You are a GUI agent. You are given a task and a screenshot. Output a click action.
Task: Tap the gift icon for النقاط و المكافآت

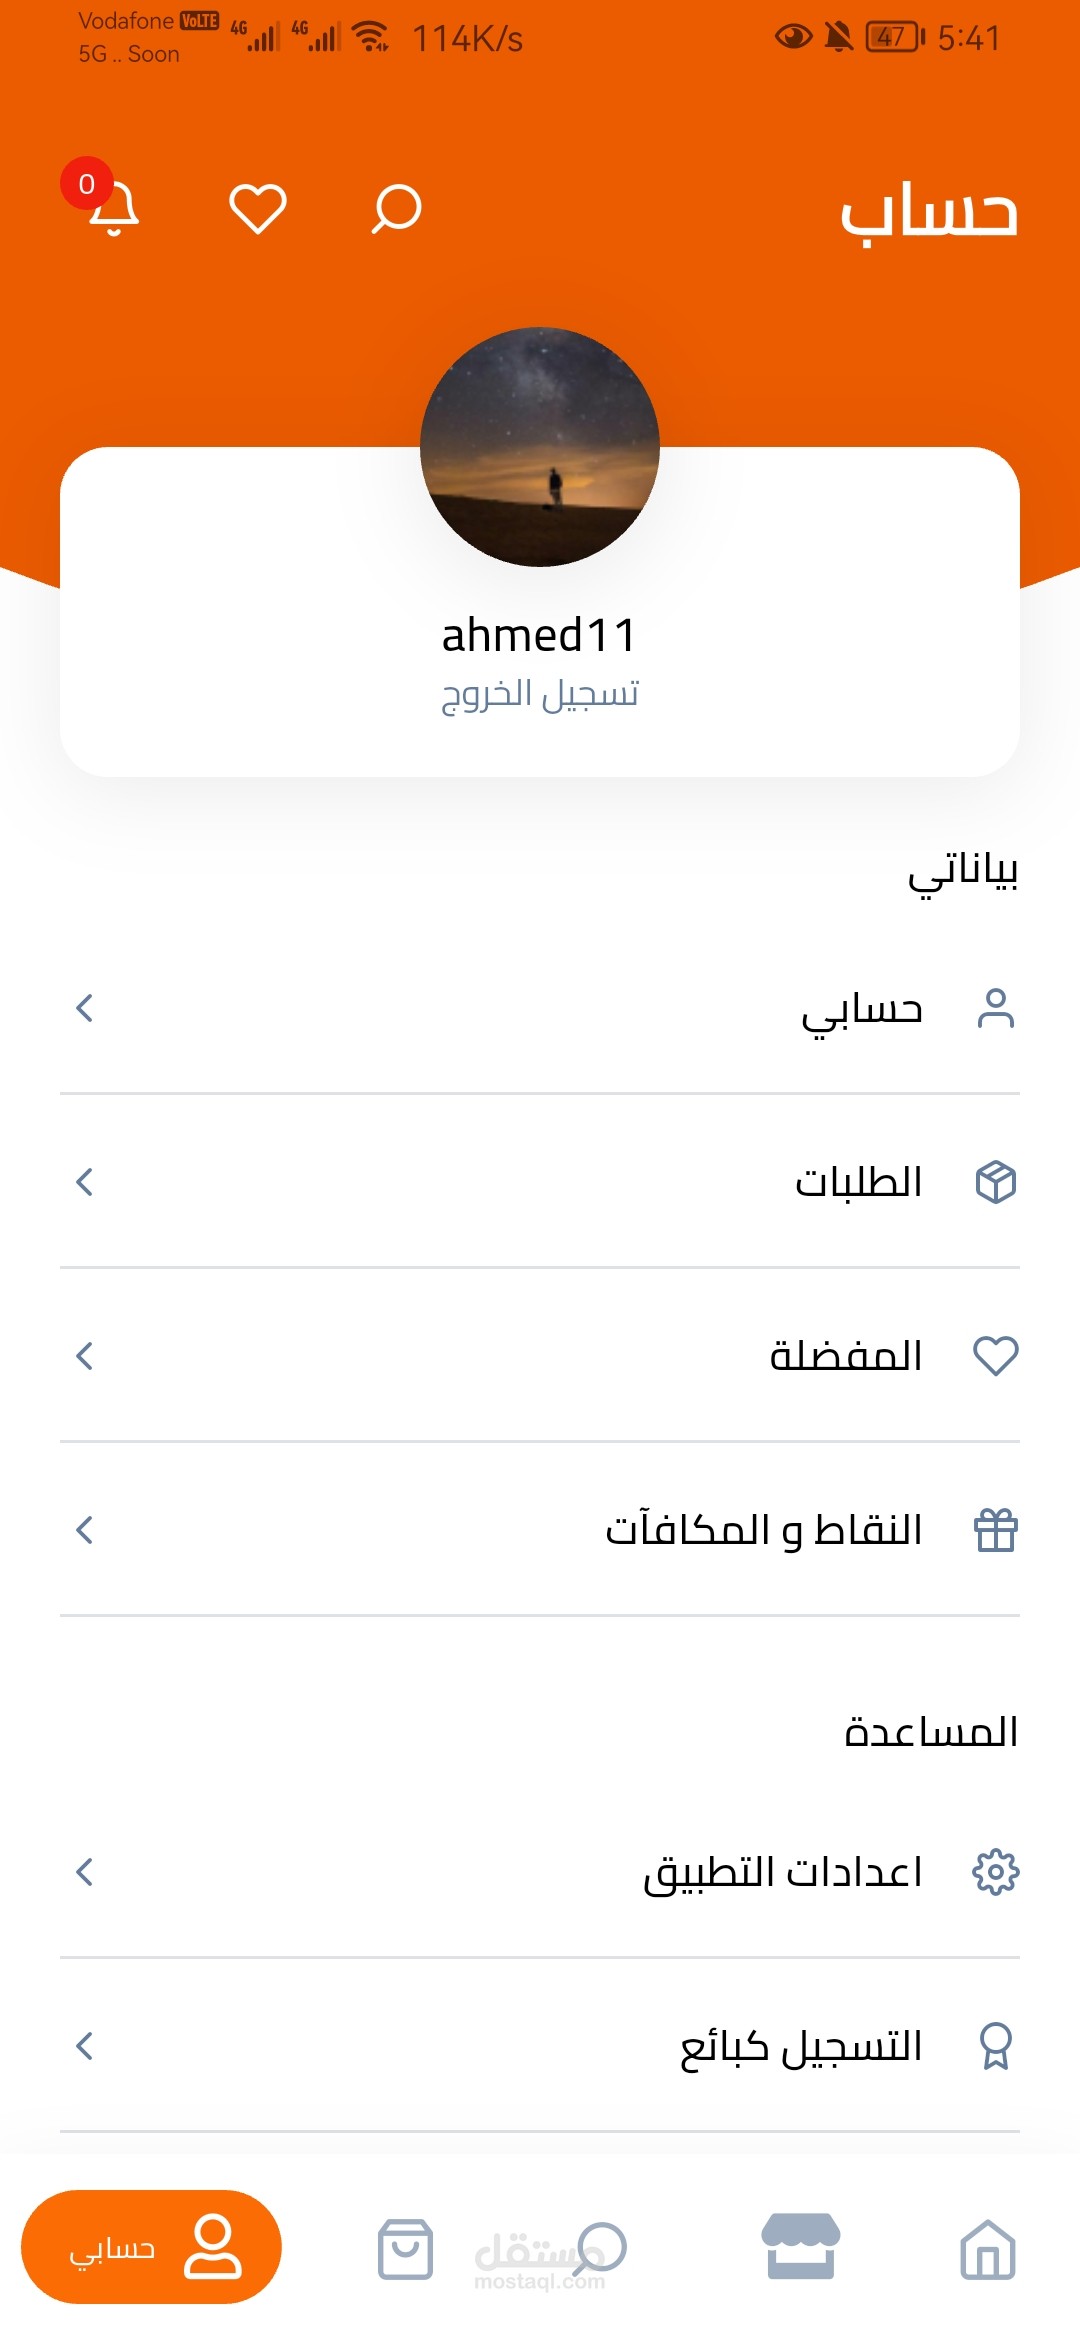coord(995,1530)
